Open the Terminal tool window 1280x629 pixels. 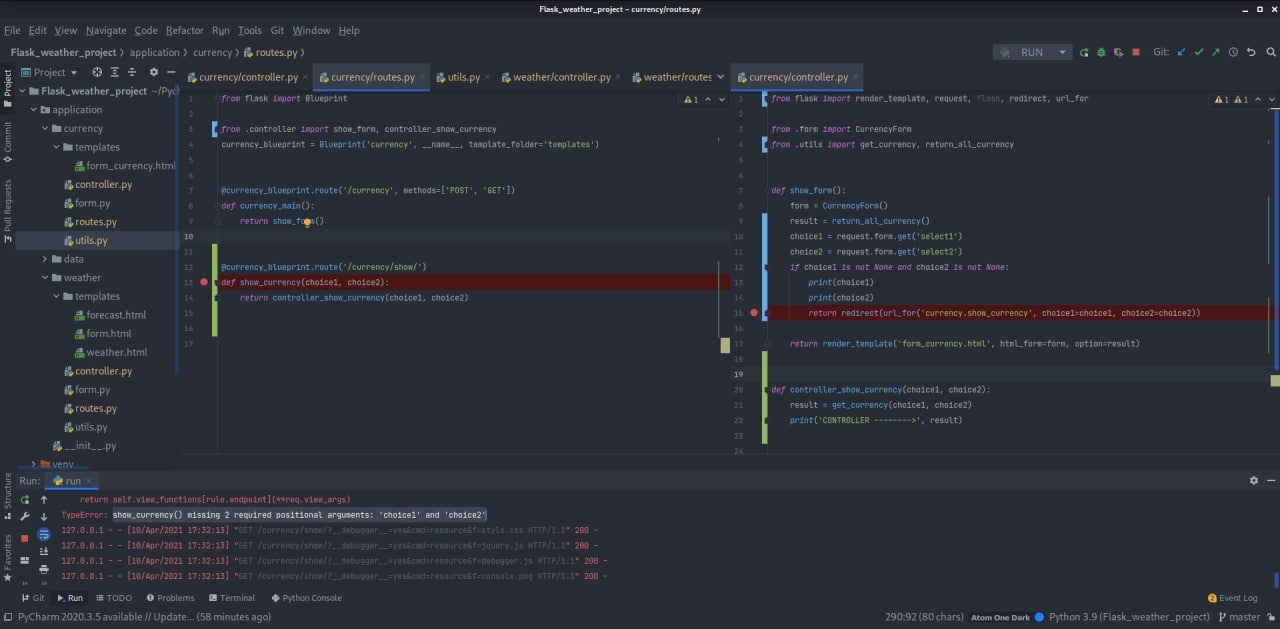pyautogui.click(x=230, y=598)
